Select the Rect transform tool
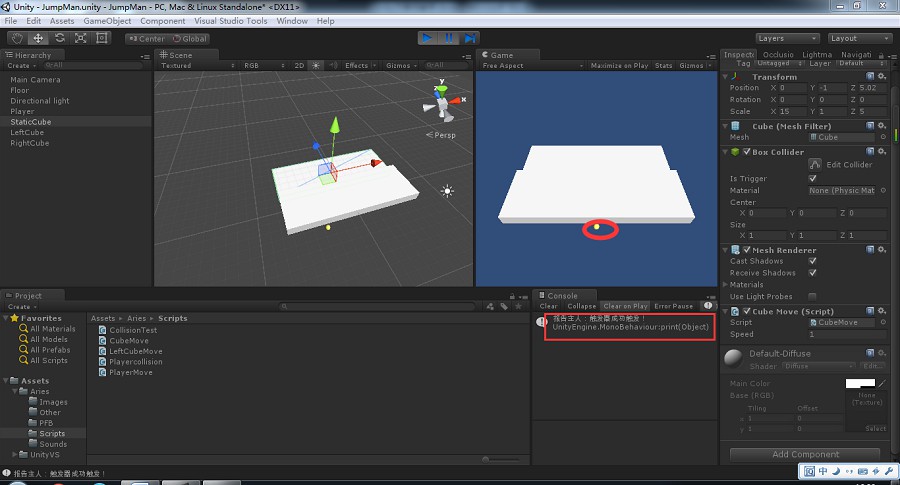Image resolution: width=900 pixels, height=485 pixels. [102, 38]
